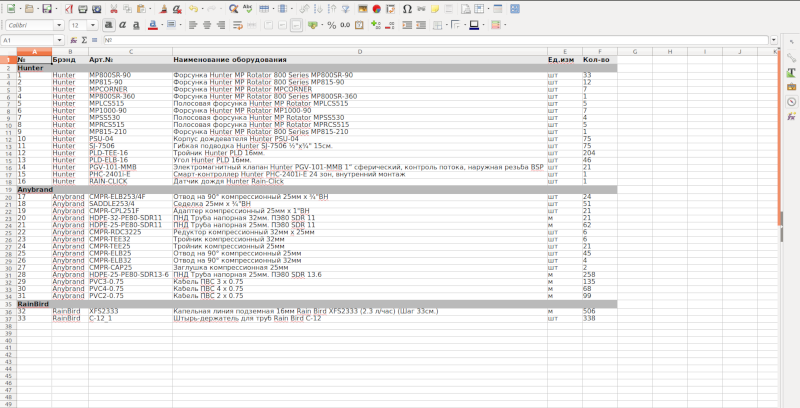Open the Navigator in the sidebar

click(x=791, y=101)
